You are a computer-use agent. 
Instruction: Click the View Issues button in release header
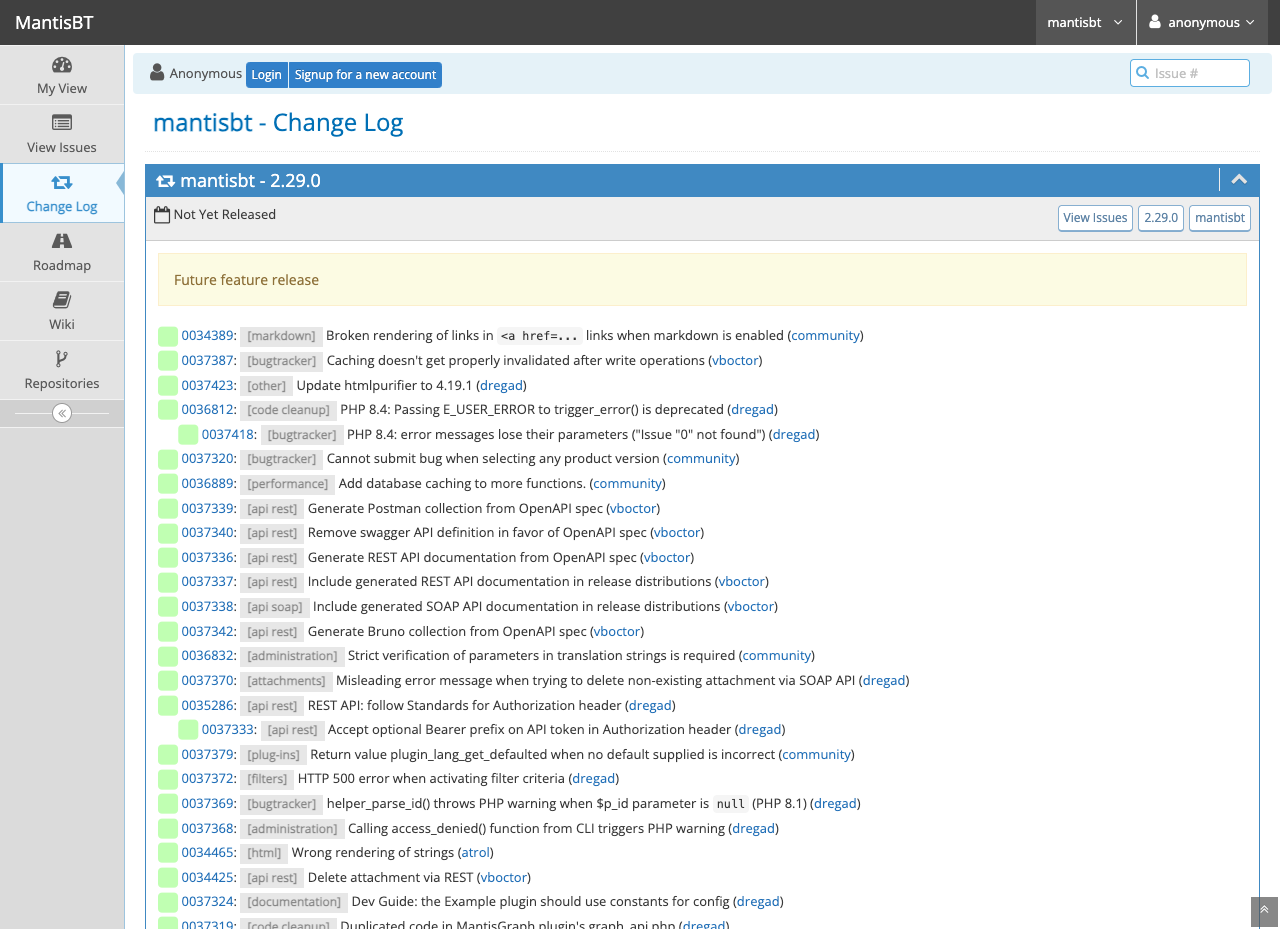[1095, 218]
